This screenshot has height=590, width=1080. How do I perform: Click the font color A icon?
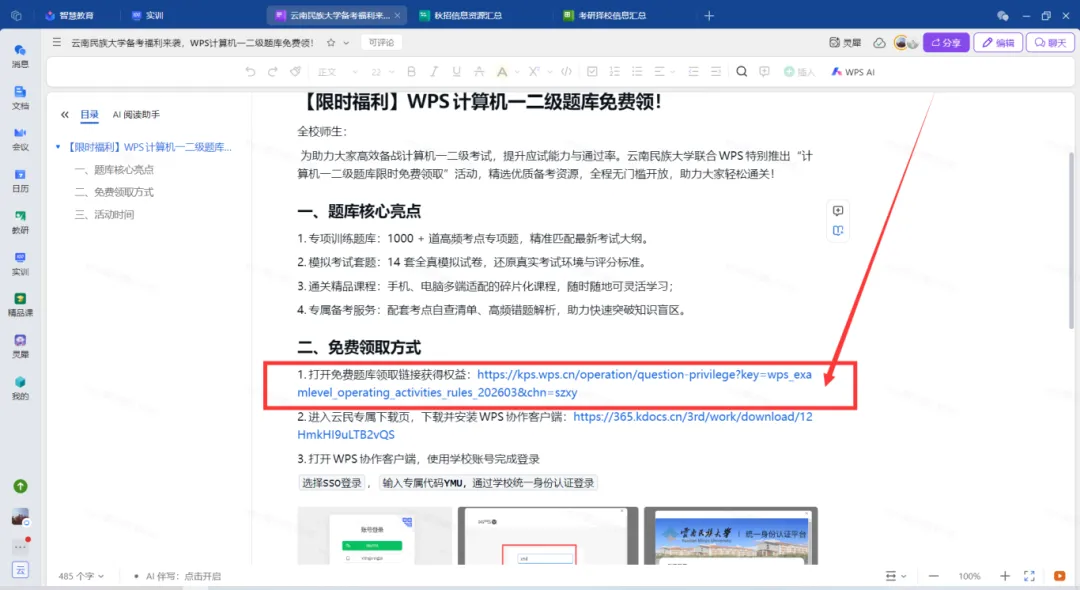tap(502, 72)
